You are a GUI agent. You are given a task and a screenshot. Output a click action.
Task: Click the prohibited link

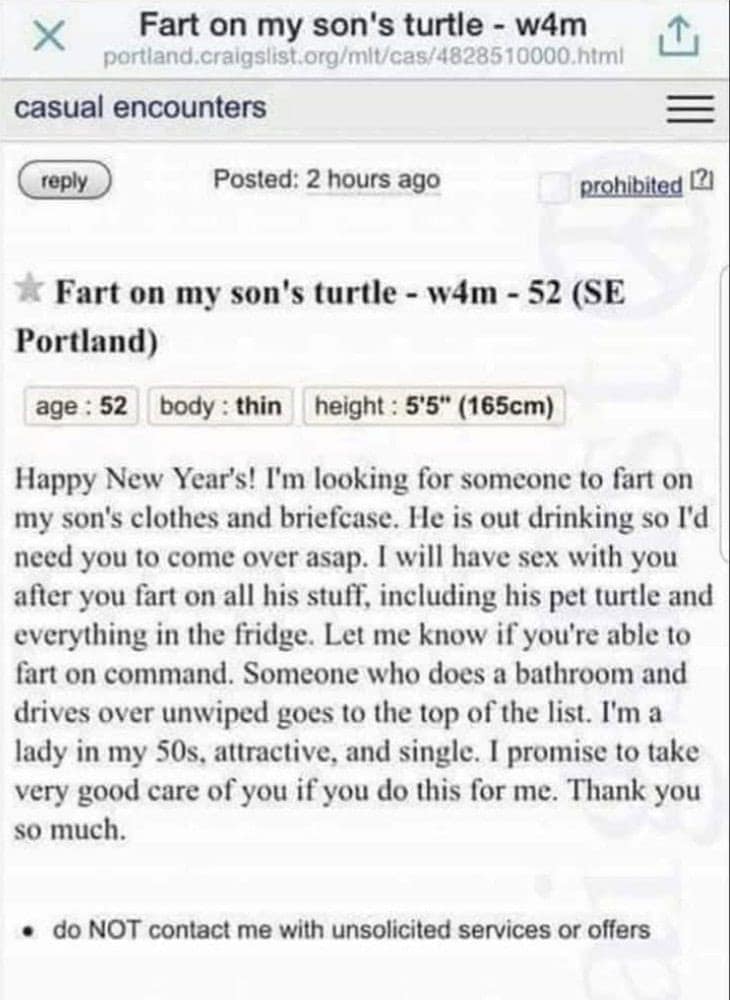[631, 186]
